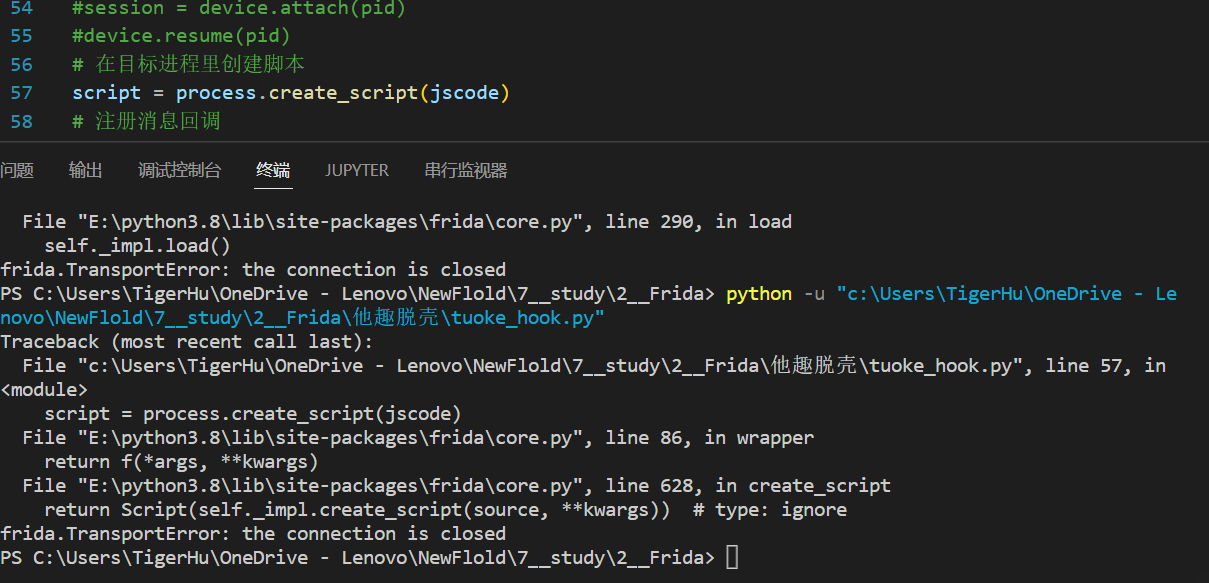Select line number 58 in gutter
Viewport: 1209px width, 583px height.
[21, 122]
